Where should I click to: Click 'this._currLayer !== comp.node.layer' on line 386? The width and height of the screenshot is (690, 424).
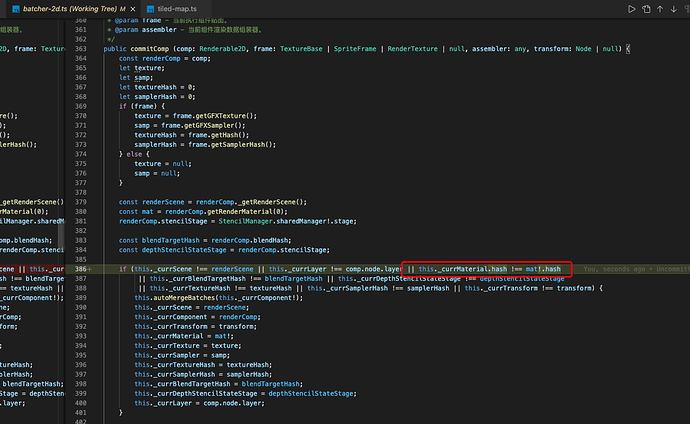(335, 269)
